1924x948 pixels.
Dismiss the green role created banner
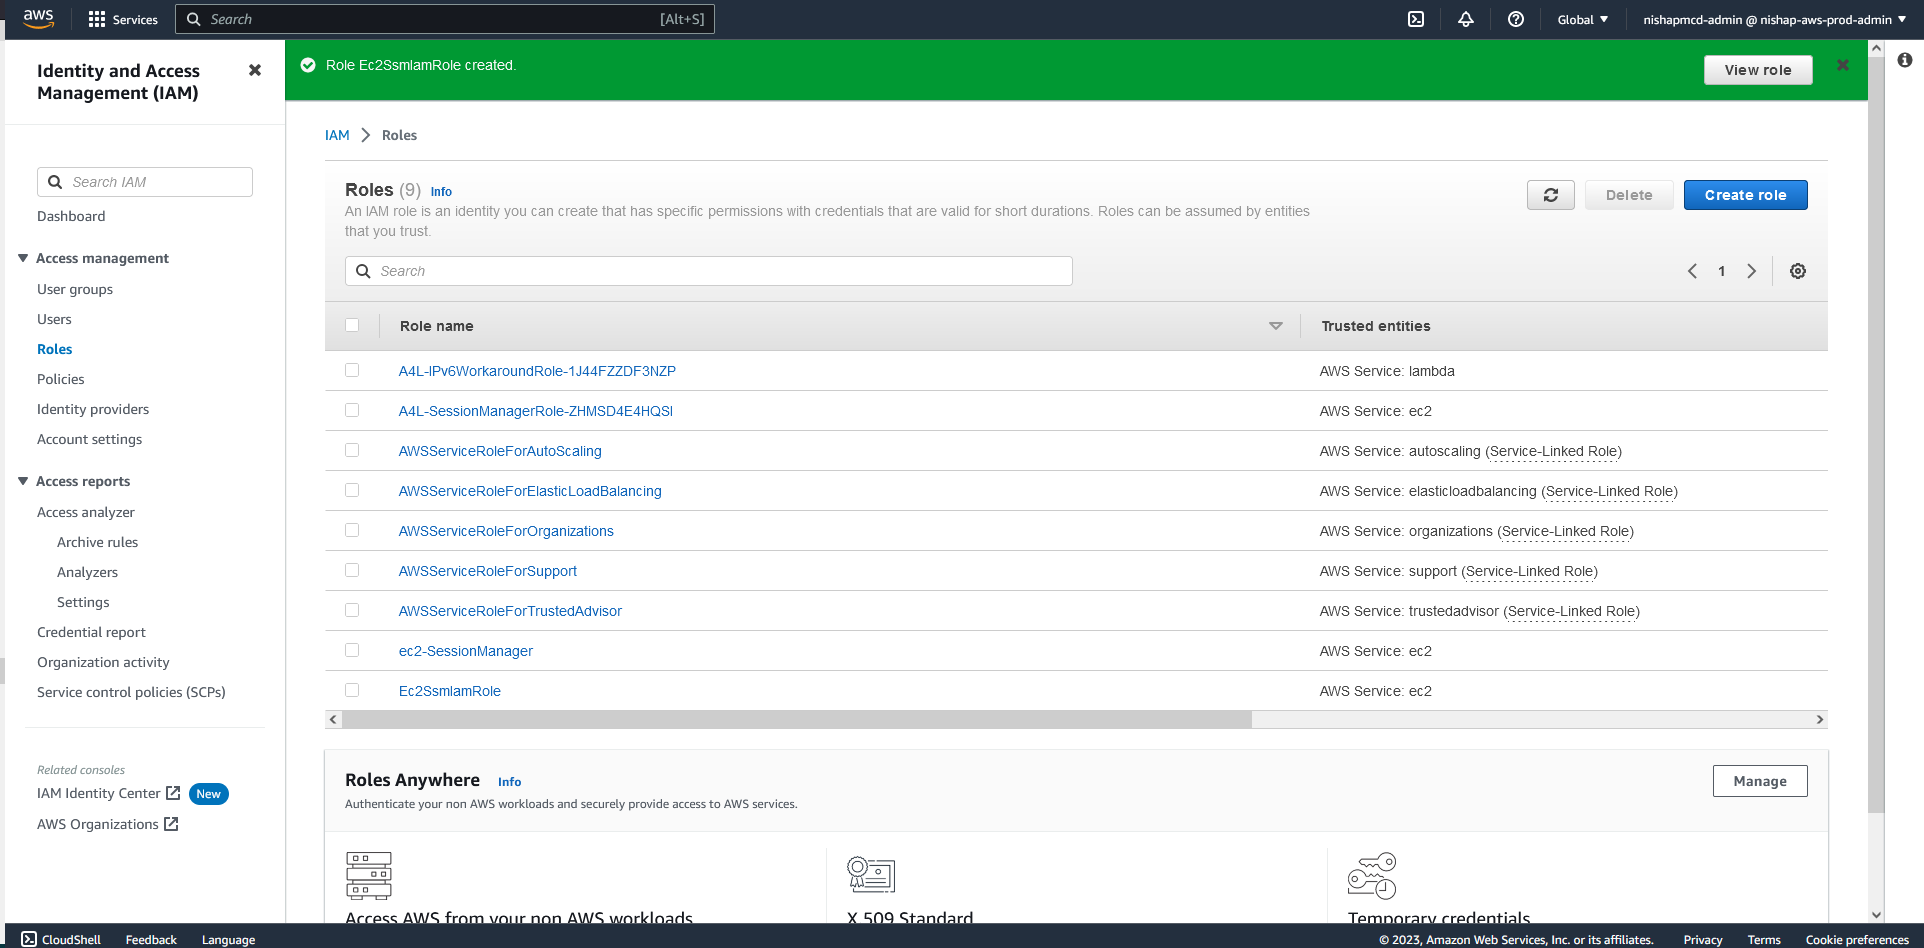pos(1842,65)
